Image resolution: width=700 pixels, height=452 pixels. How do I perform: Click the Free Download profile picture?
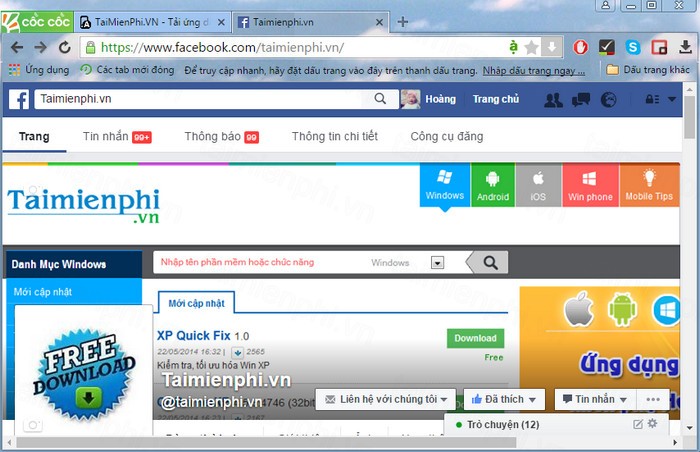click(83, 373)
